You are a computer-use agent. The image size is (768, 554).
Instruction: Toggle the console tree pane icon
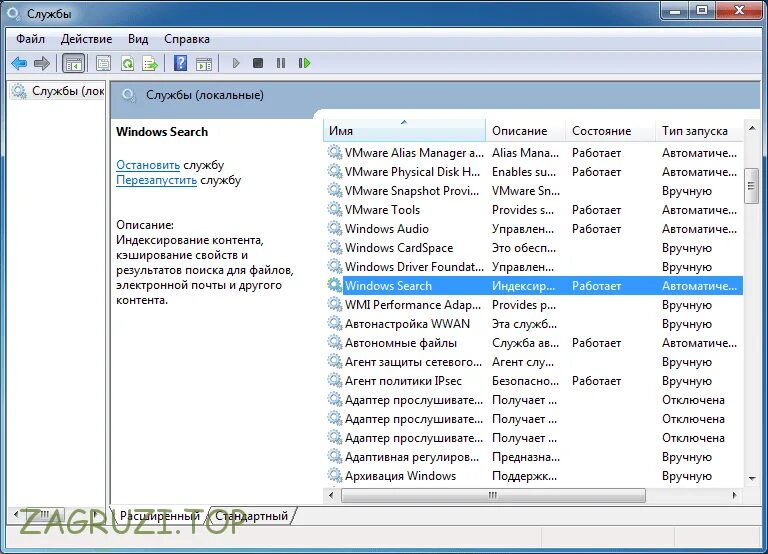[x=73, y=64]
